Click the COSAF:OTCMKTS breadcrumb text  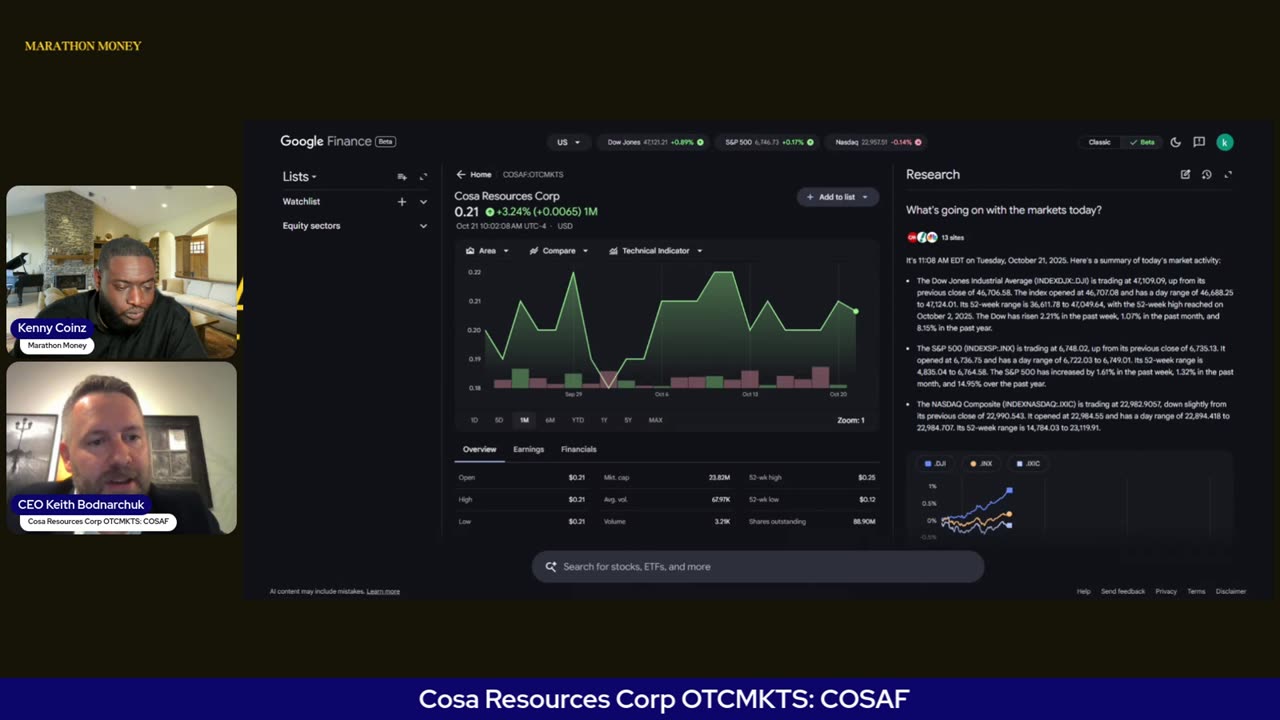[x=533, y=175]
